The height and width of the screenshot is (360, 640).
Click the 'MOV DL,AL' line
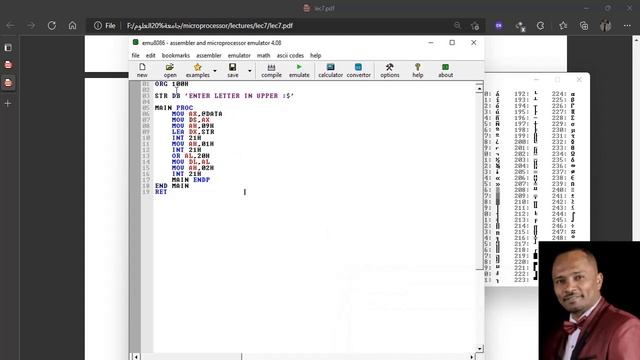191,162
